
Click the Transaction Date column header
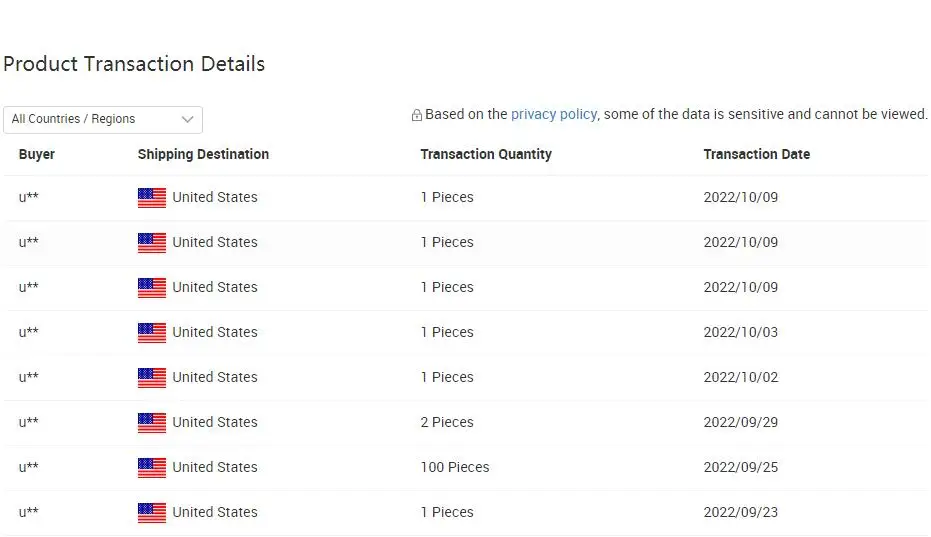point(756,154)
